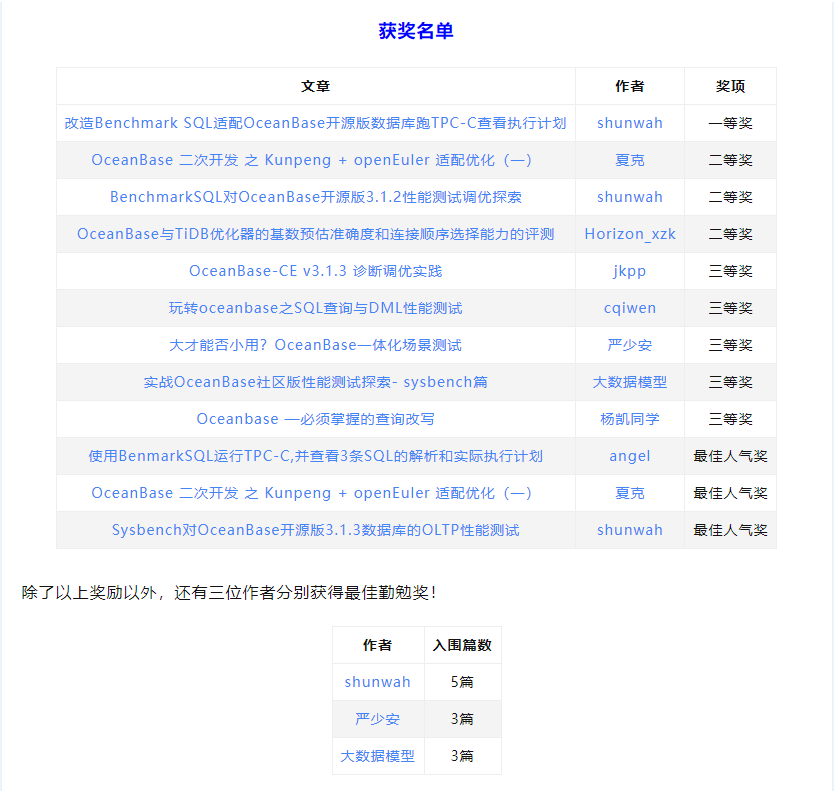Click the author angel
The width and height of the screenshot is (834, 795).
(630, 456)
